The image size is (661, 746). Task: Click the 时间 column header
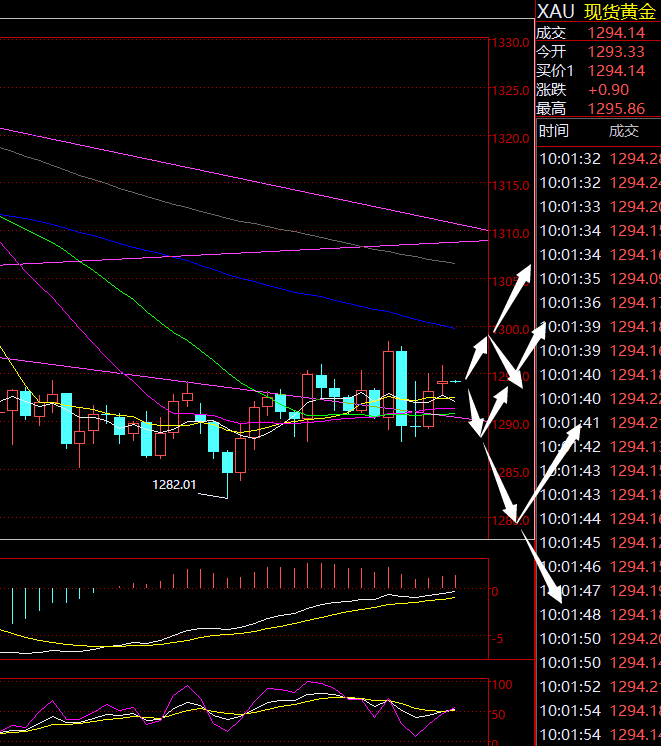(554, 131)
